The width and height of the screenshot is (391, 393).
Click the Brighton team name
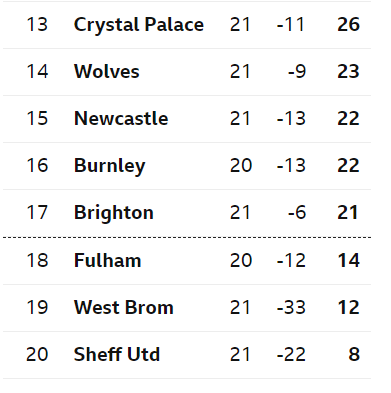coord(114,213)
